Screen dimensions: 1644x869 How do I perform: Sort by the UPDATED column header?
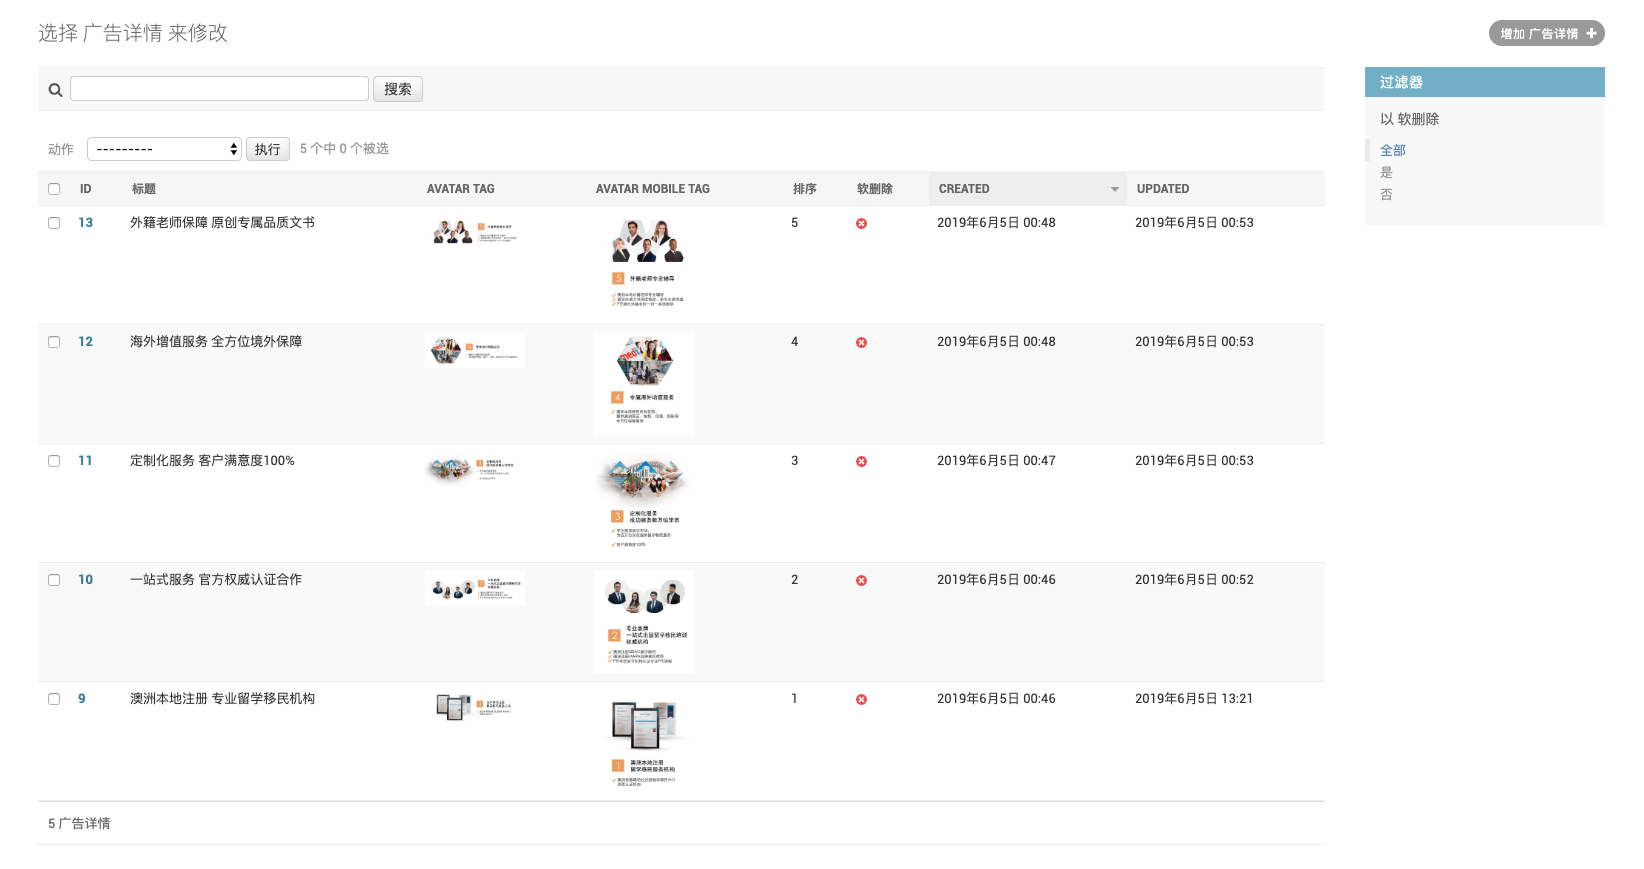(x=1162, y=189)
